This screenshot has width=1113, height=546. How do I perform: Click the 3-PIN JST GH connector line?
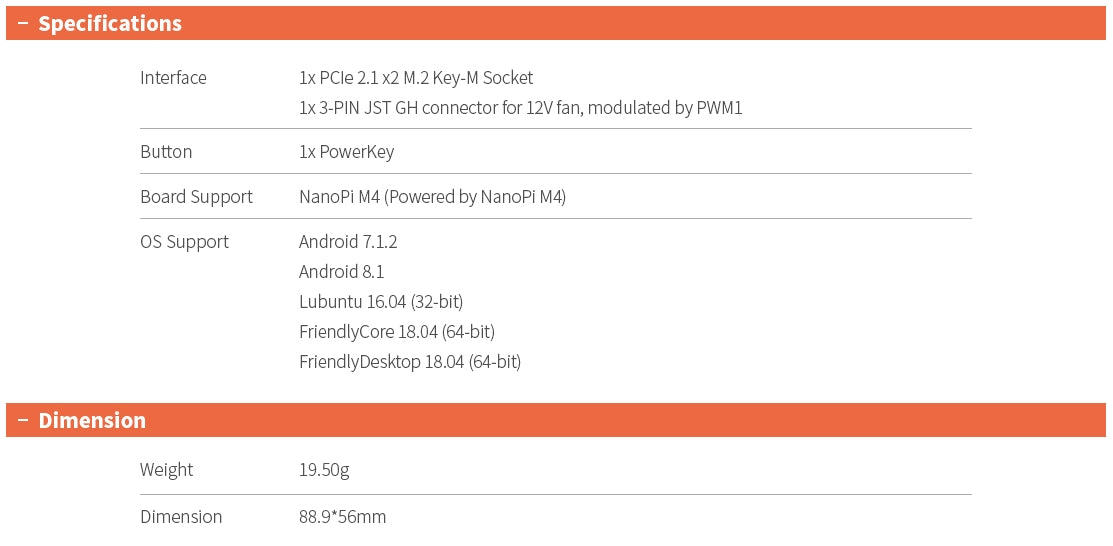point(520,108)
